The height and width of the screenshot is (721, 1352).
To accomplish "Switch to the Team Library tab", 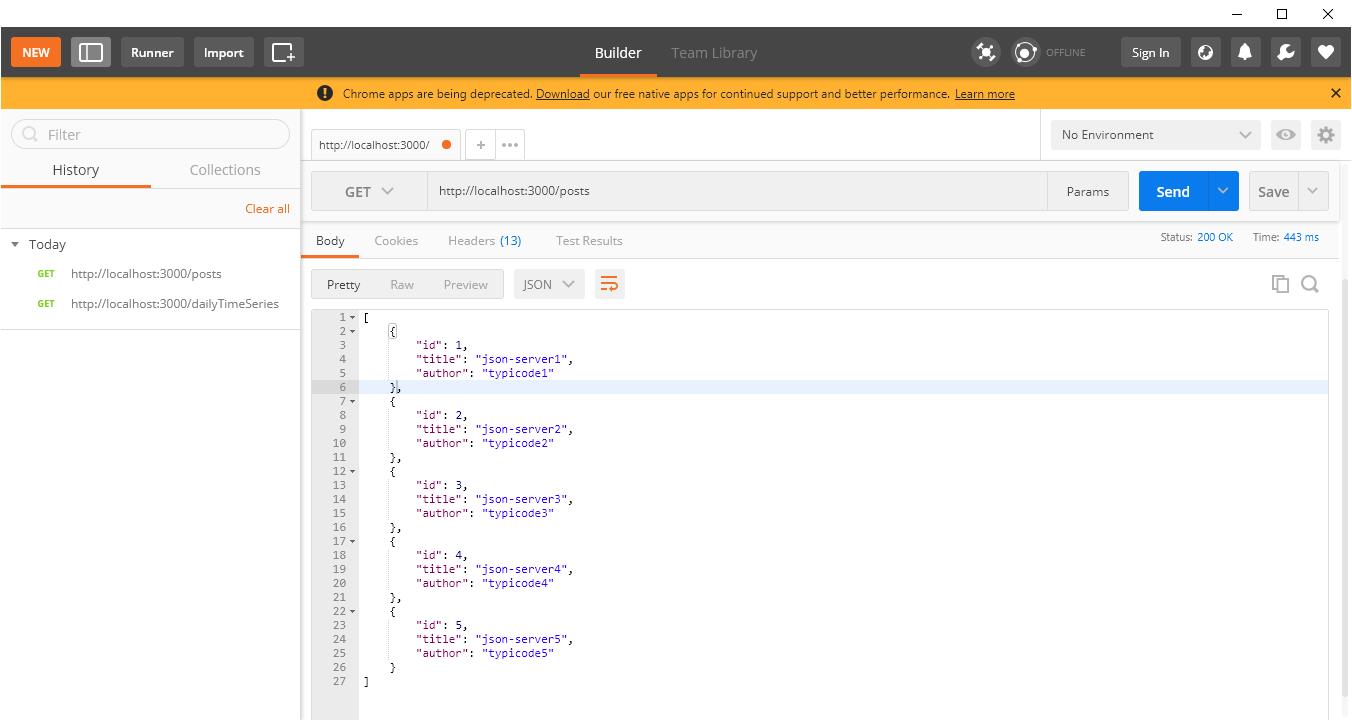I will (714, 53).
